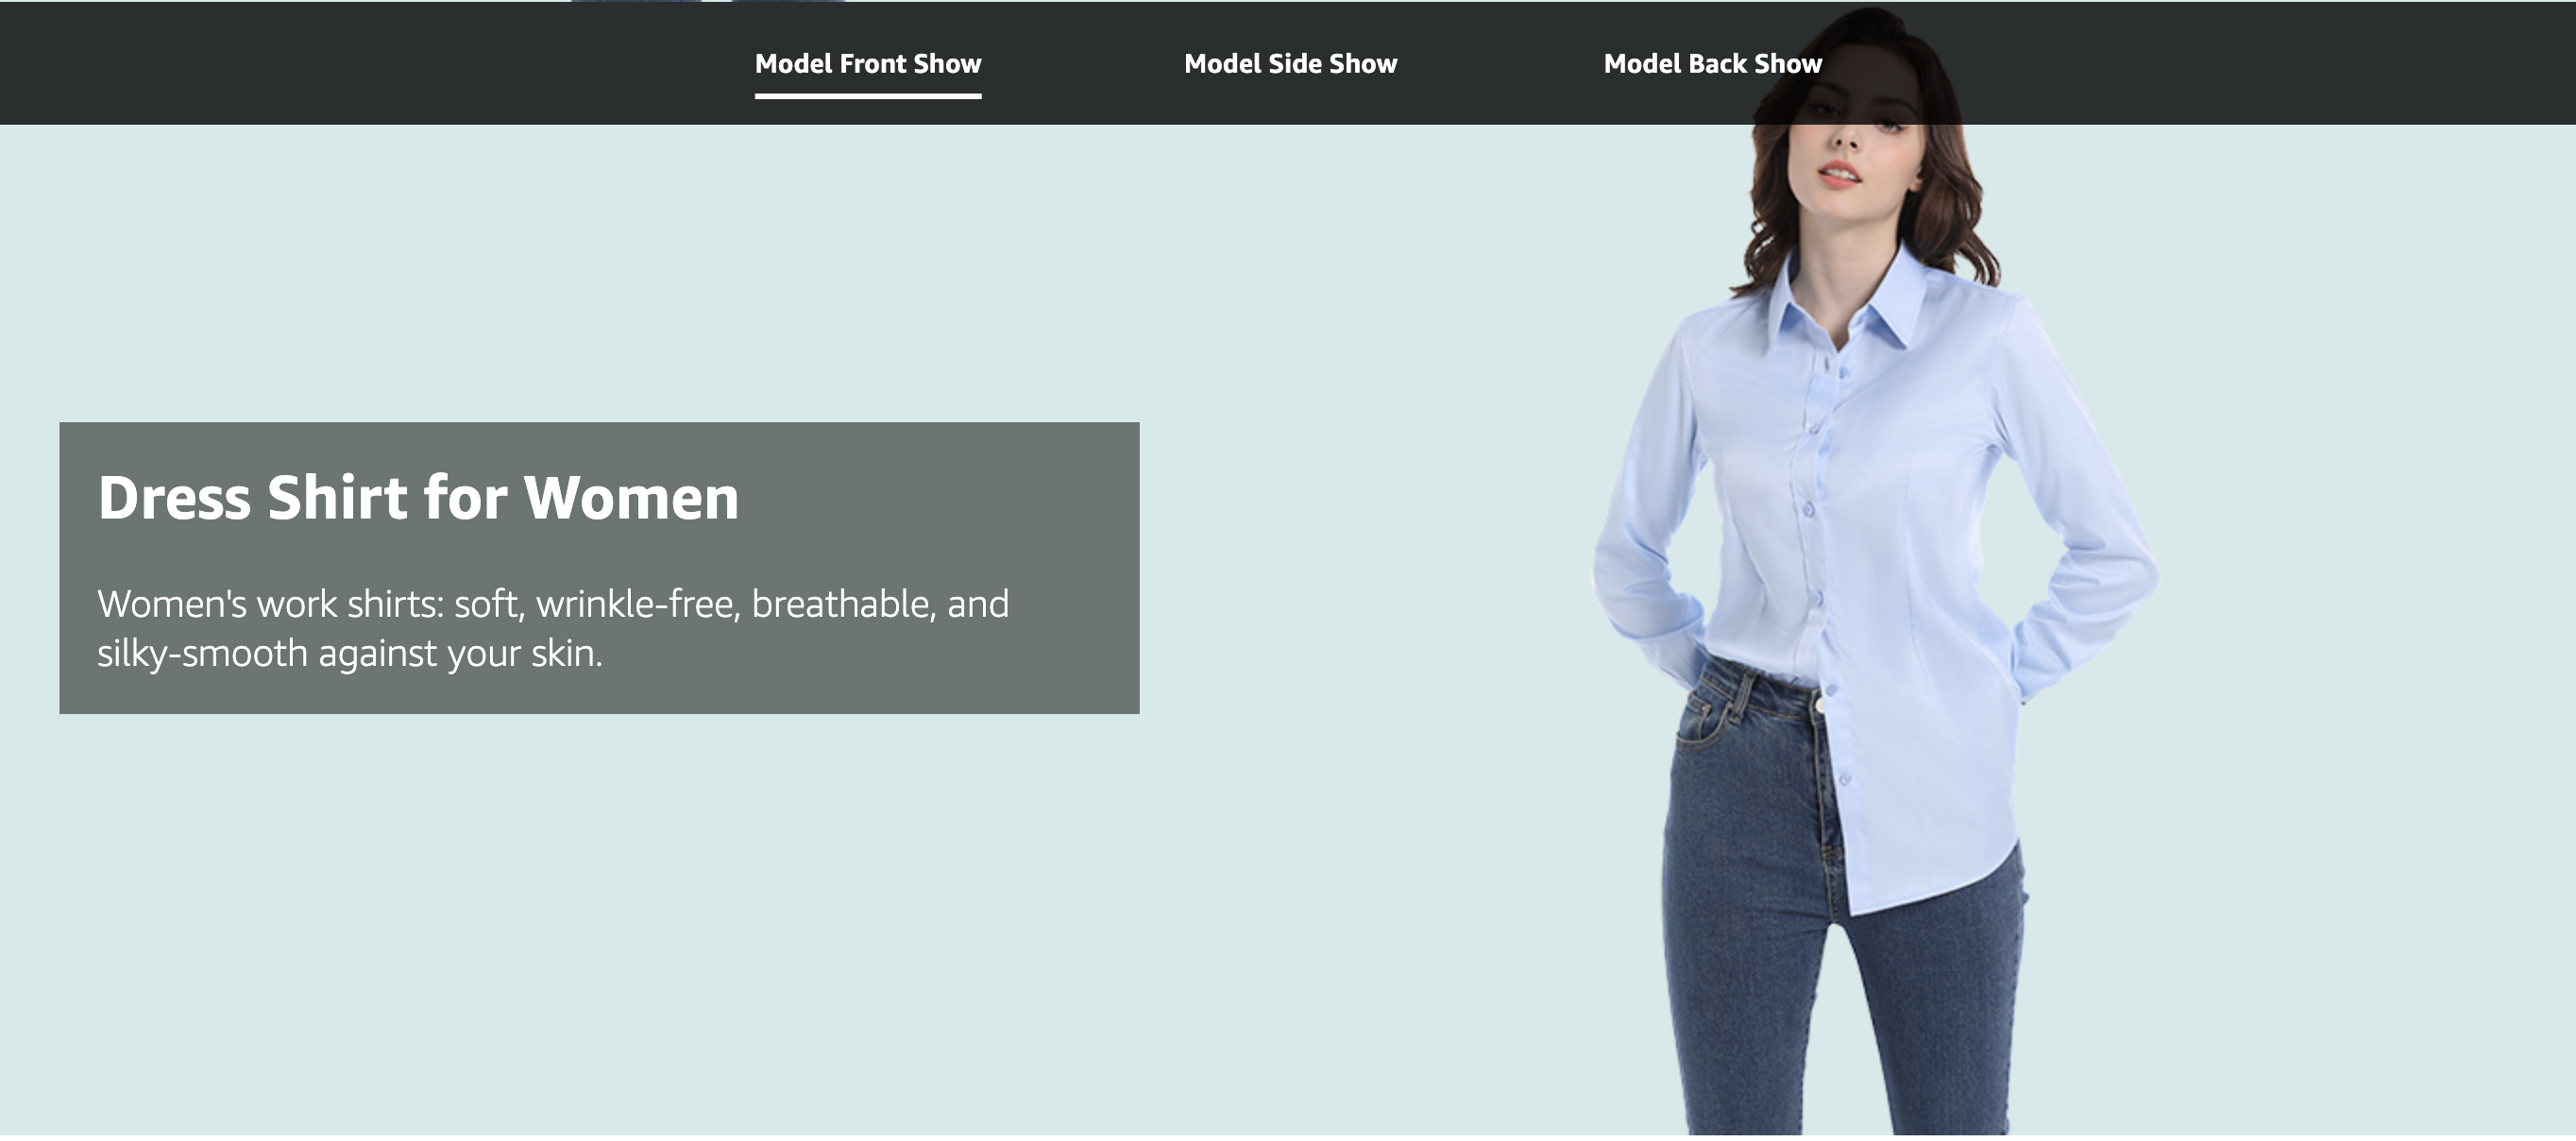Click empty dark navigation bar left of tabs

point(350,63)
